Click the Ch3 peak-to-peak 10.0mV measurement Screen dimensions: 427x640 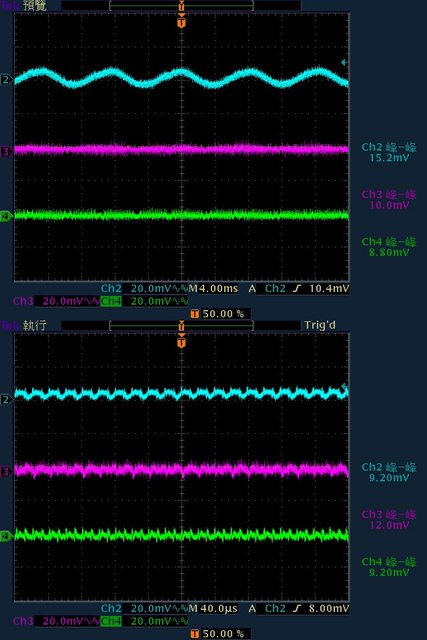(x=389, y=200)
